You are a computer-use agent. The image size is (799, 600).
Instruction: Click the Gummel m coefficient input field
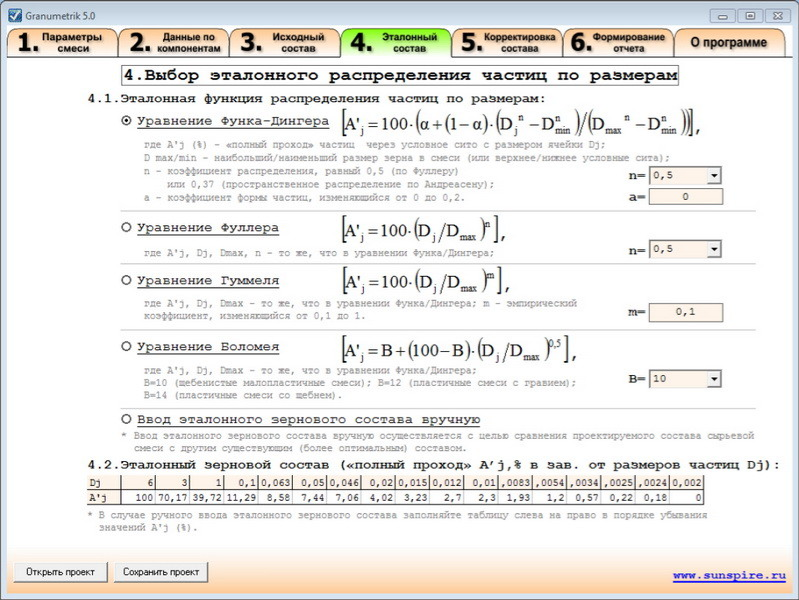click(685, 313)
